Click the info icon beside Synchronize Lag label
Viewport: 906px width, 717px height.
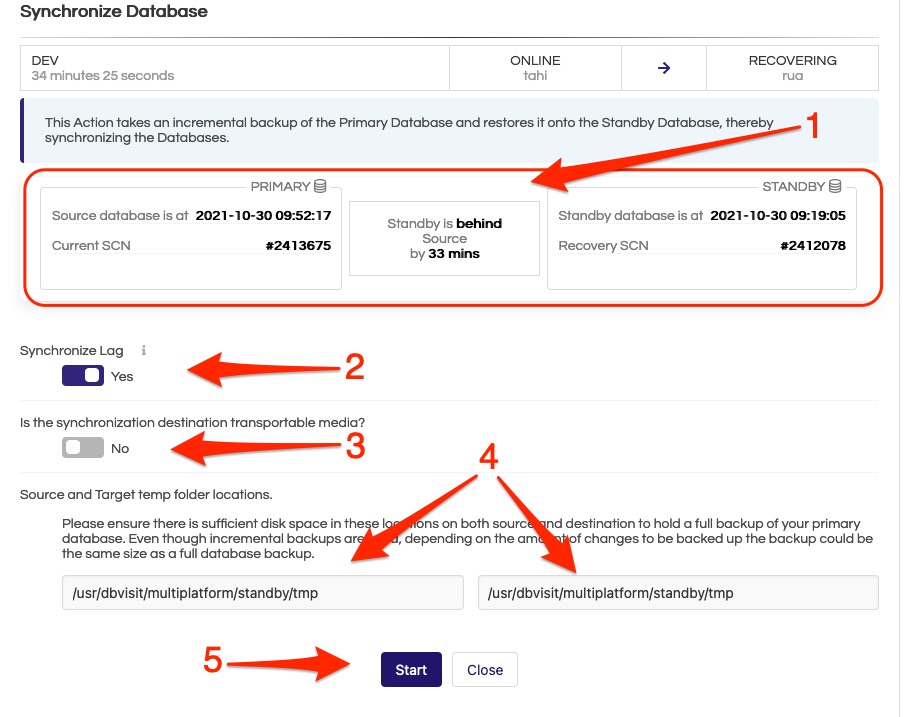tap(143, 350)
